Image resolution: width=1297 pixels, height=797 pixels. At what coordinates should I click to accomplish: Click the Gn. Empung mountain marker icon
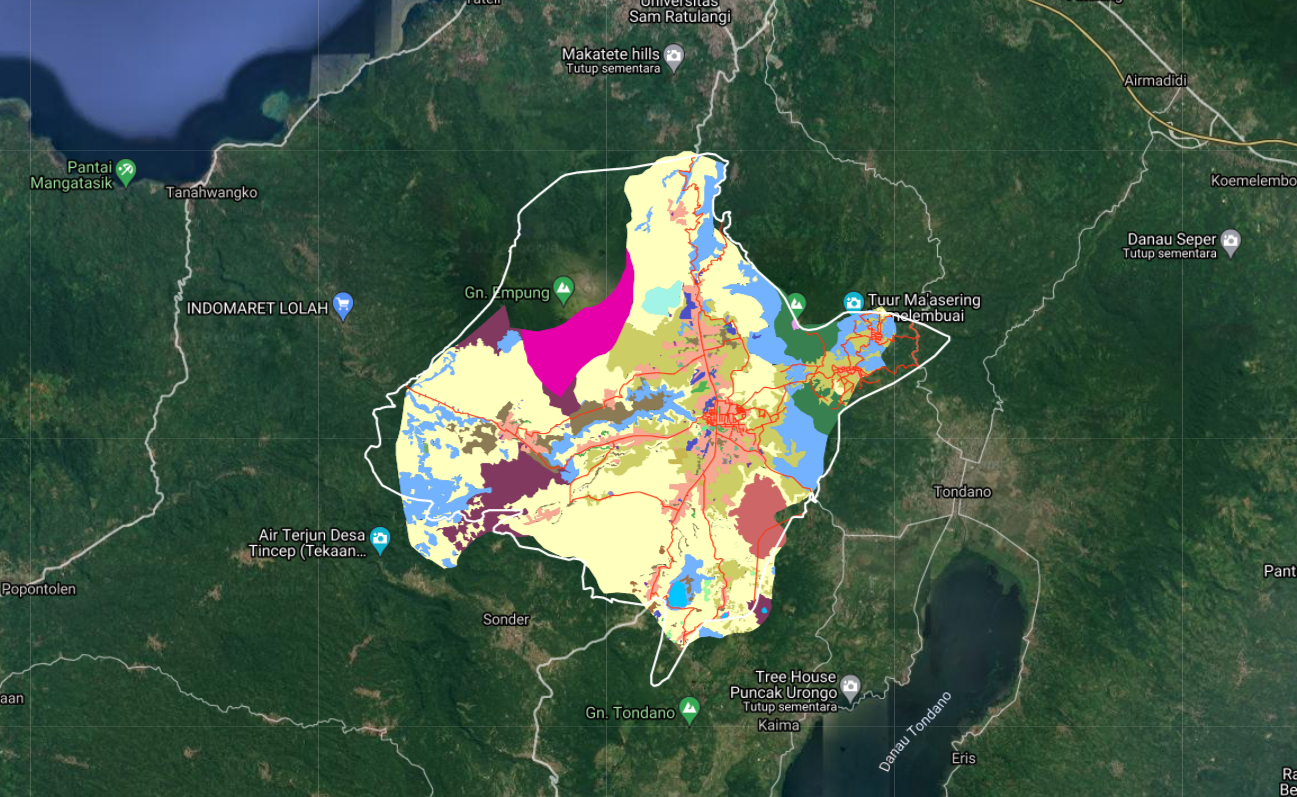(563, 291)
